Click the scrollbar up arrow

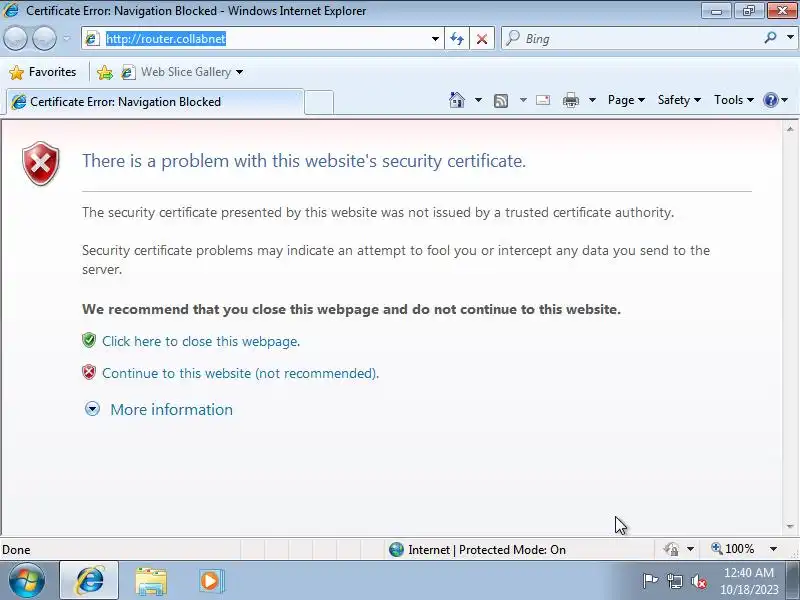click(x=790, y=129)
